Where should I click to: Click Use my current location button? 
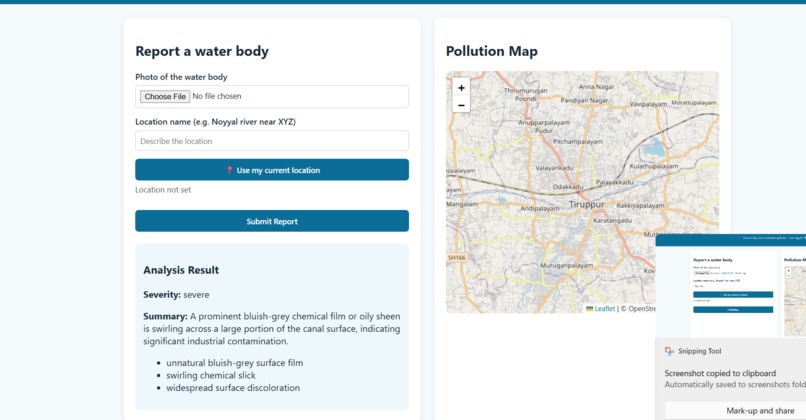click(x=272, y=170)
